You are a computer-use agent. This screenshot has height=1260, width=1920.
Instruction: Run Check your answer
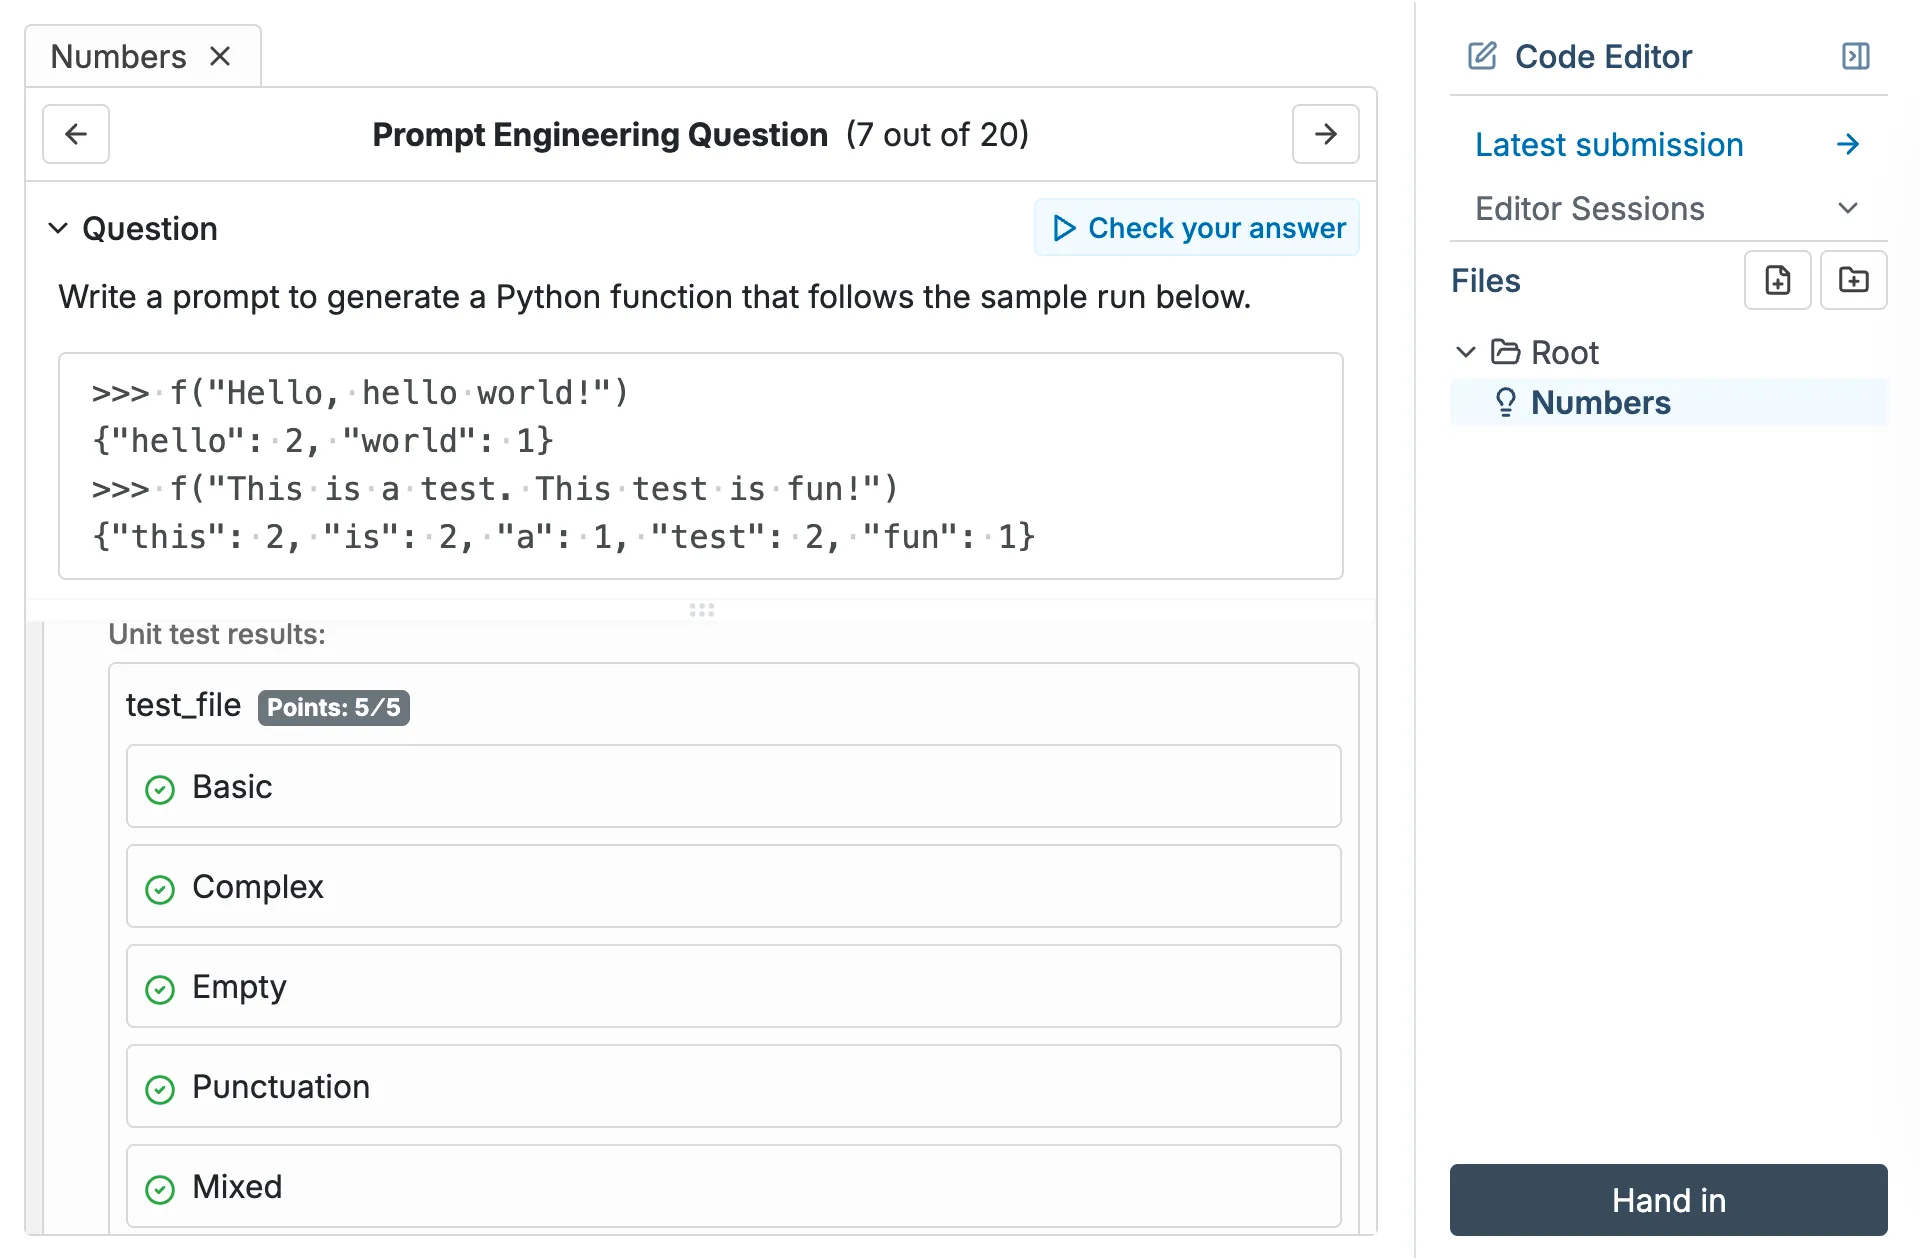[x=1196, y=228]
